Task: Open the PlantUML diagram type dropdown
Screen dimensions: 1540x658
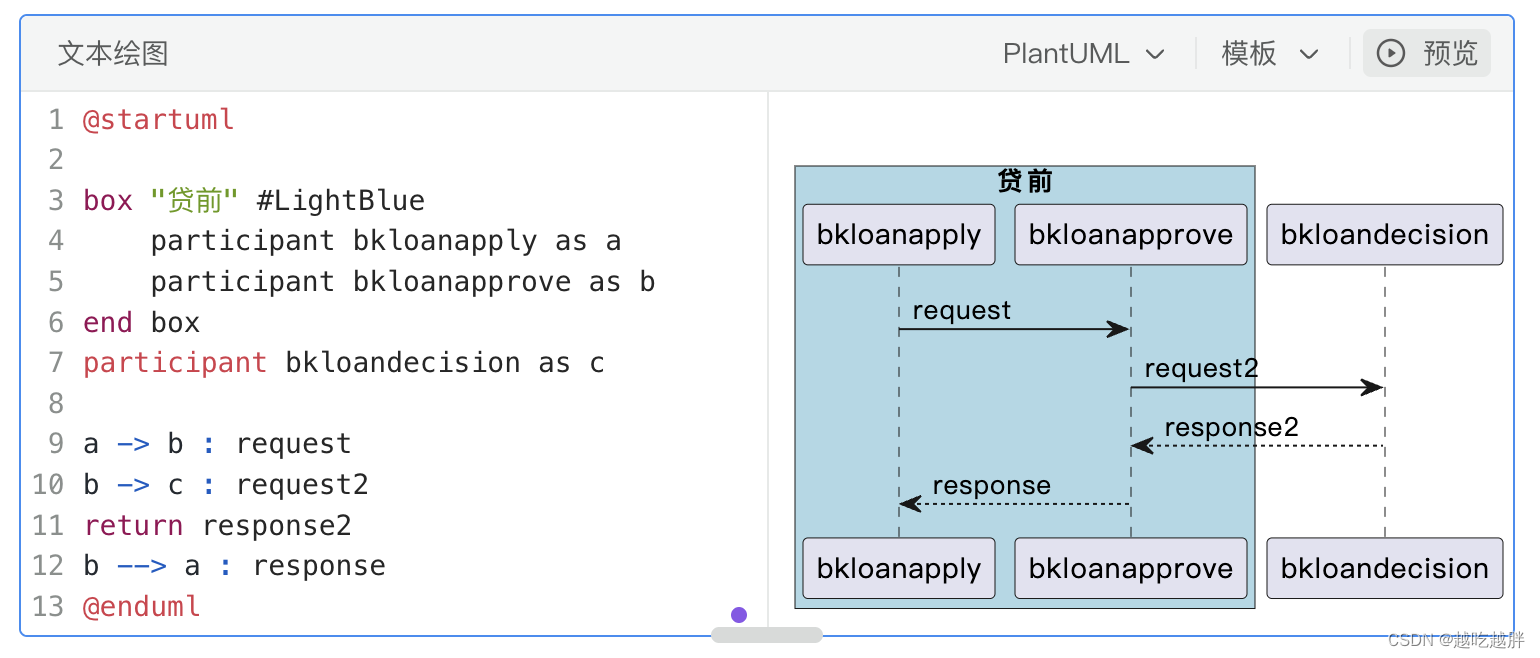Action: [x=1084, y=54]
